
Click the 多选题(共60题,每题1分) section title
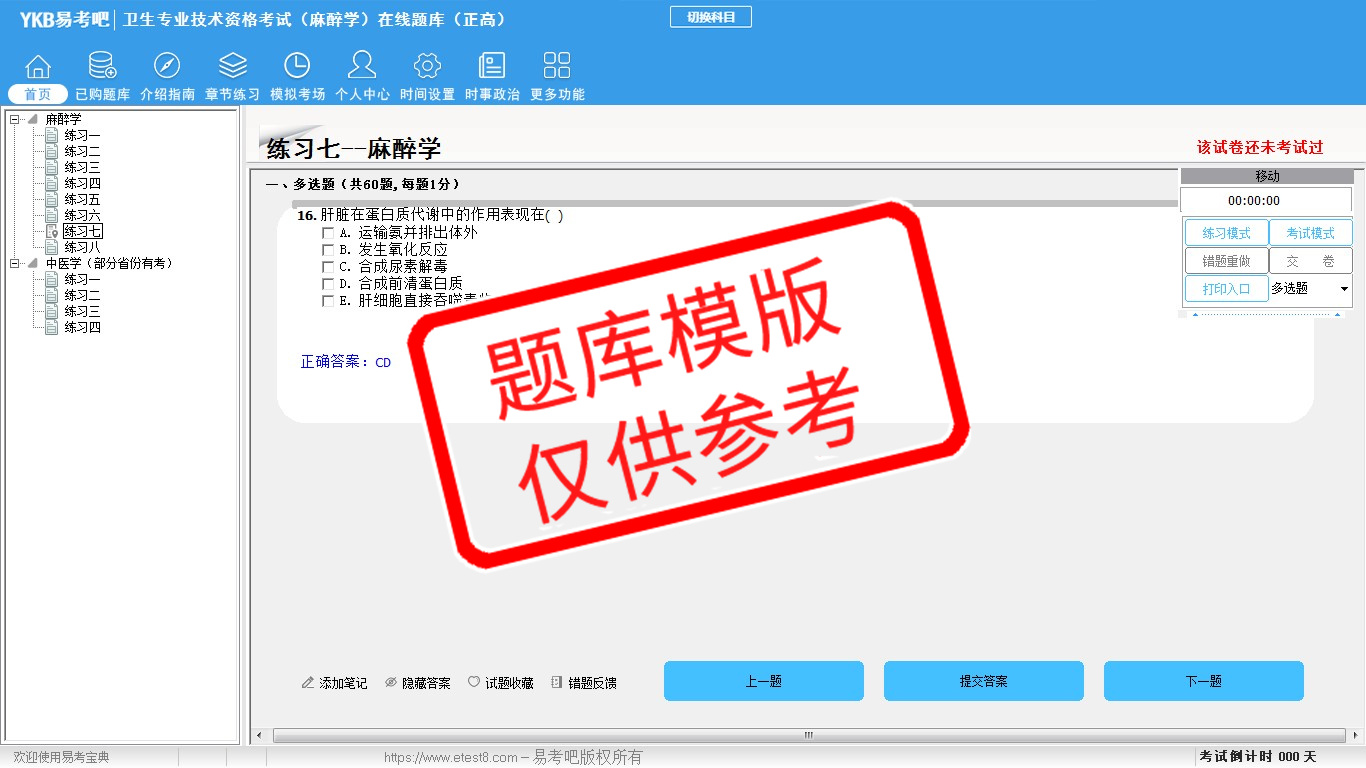pos(363,184)
